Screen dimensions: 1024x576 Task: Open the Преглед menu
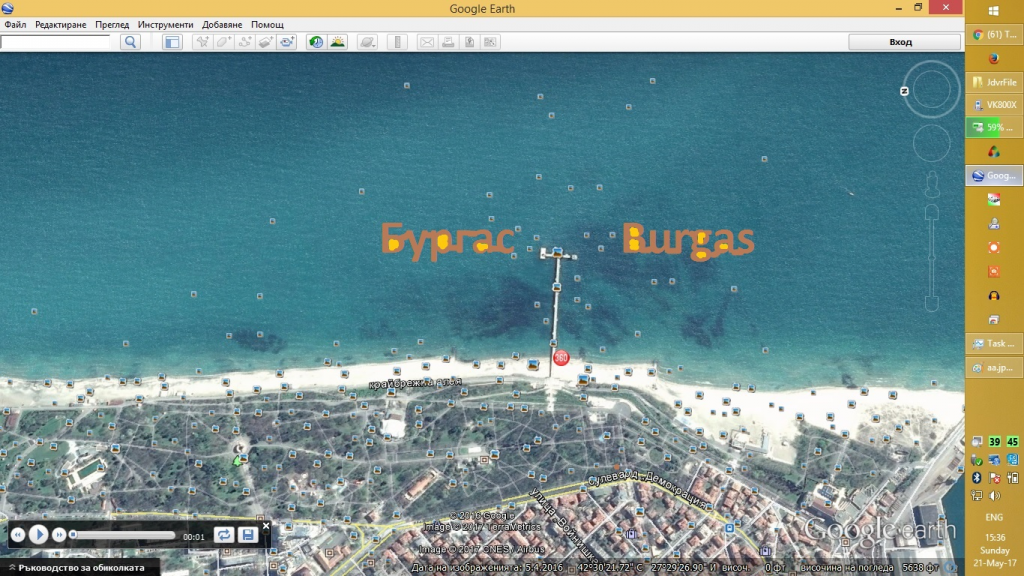click(112, 25)
